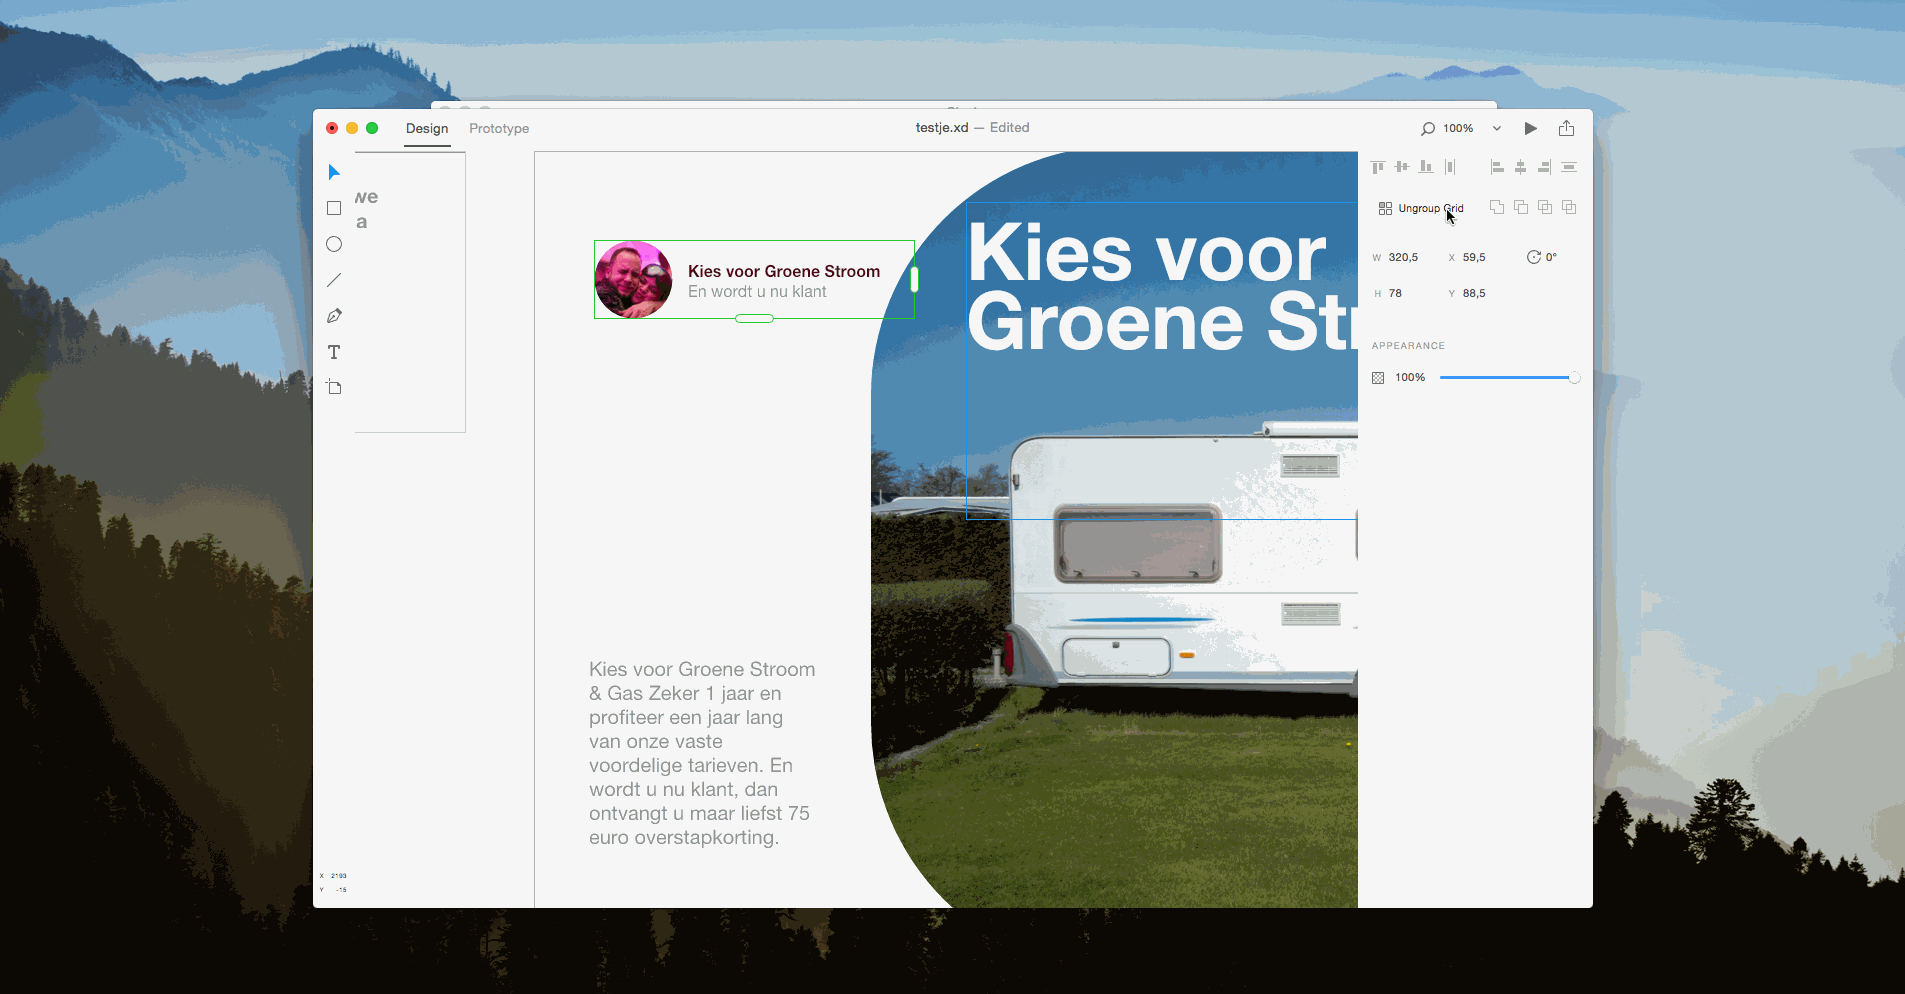Align selection to left edge
1905x994 pixels.
click(x=1497, y=167)
